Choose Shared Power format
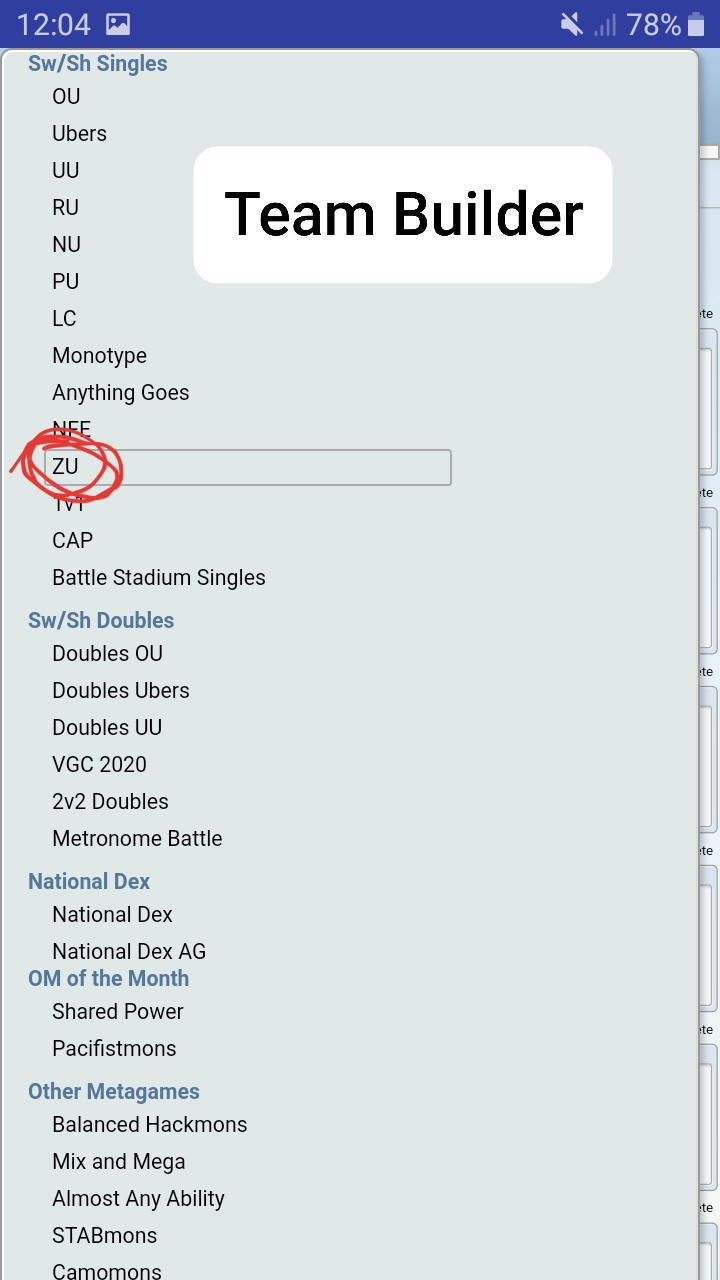720x1280 pixels. 118,1012
